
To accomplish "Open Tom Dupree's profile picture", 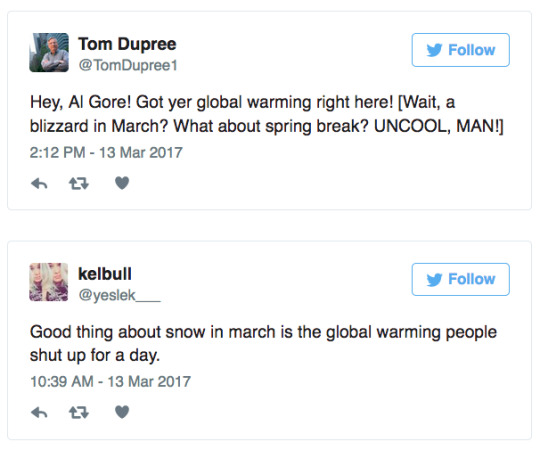I will click(49, 52).
